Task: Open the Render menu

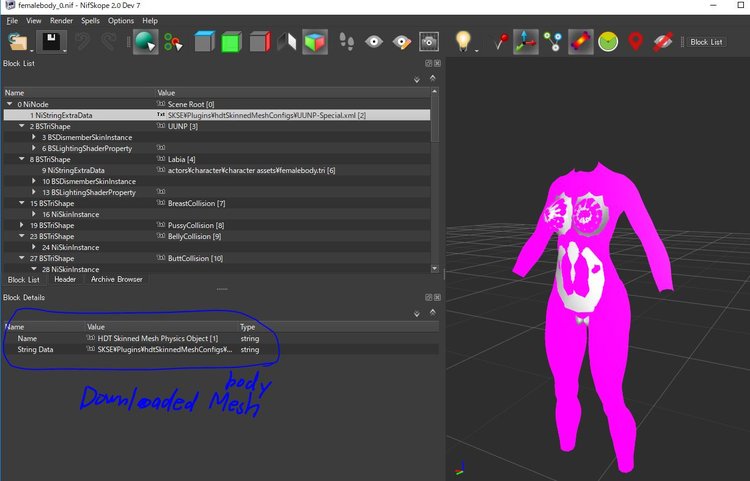Action: [61, 21]
